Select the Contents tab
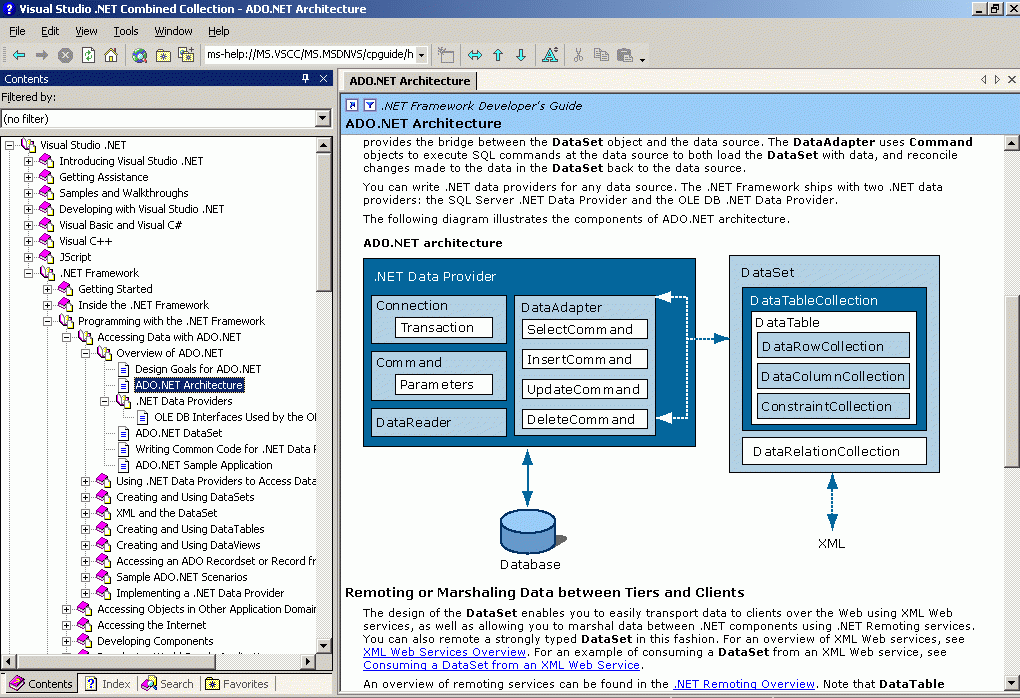 point(40,684)
